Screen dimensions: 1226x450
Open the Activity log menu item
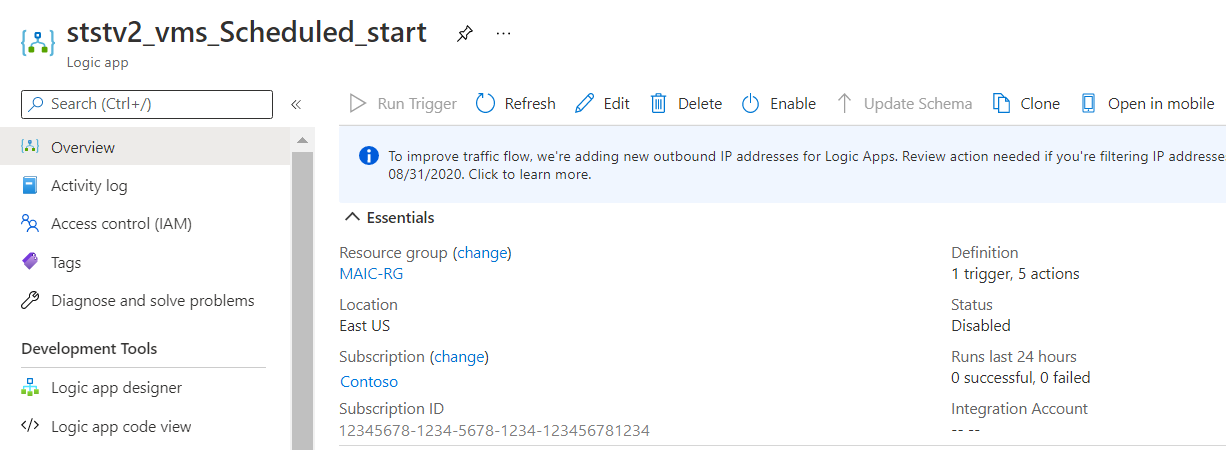coord(89,185)
